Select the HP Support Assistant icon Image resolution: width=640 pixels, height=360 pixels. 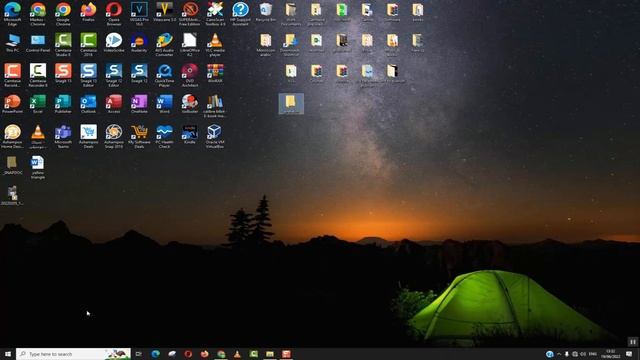point(240,13)
